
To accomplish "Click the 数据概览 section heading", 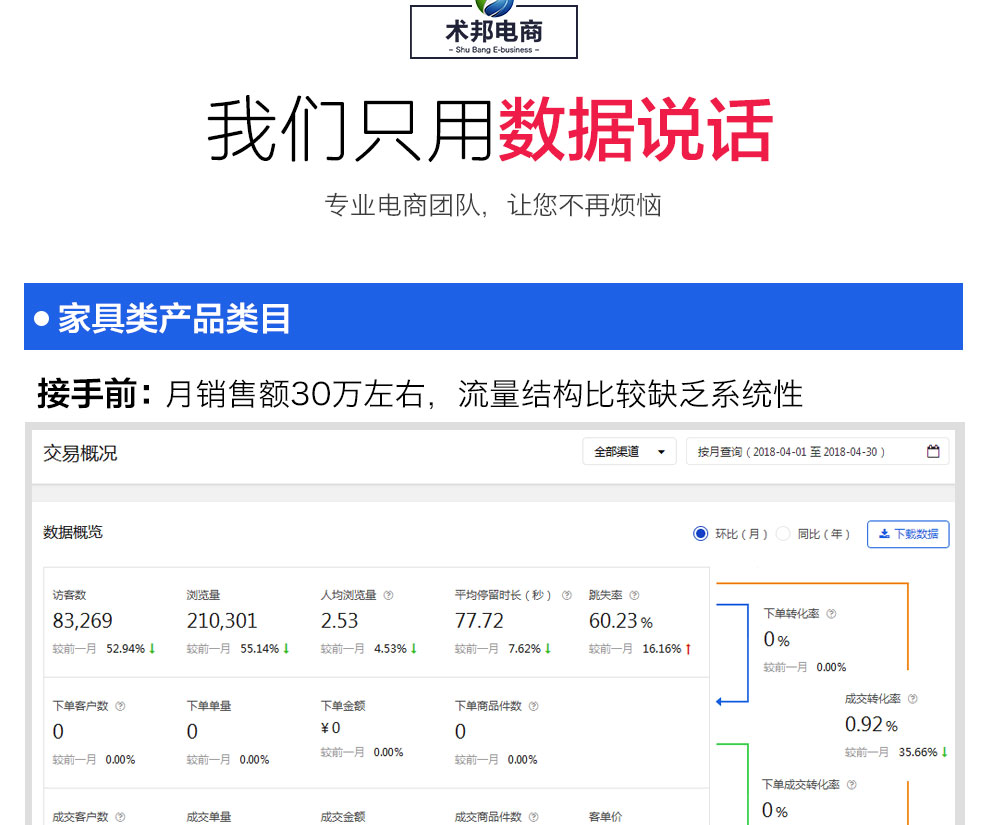I will coord(73,532).
